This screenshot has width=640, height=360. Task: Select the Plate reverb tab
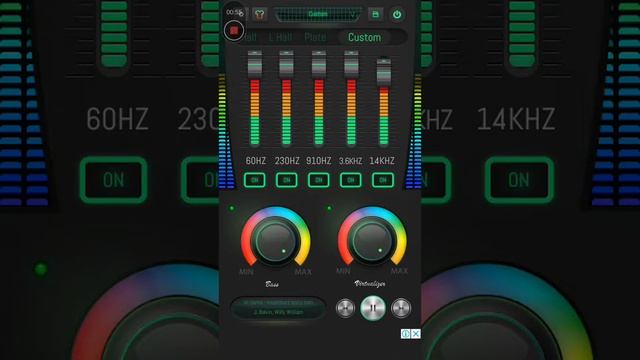point(315,38)
